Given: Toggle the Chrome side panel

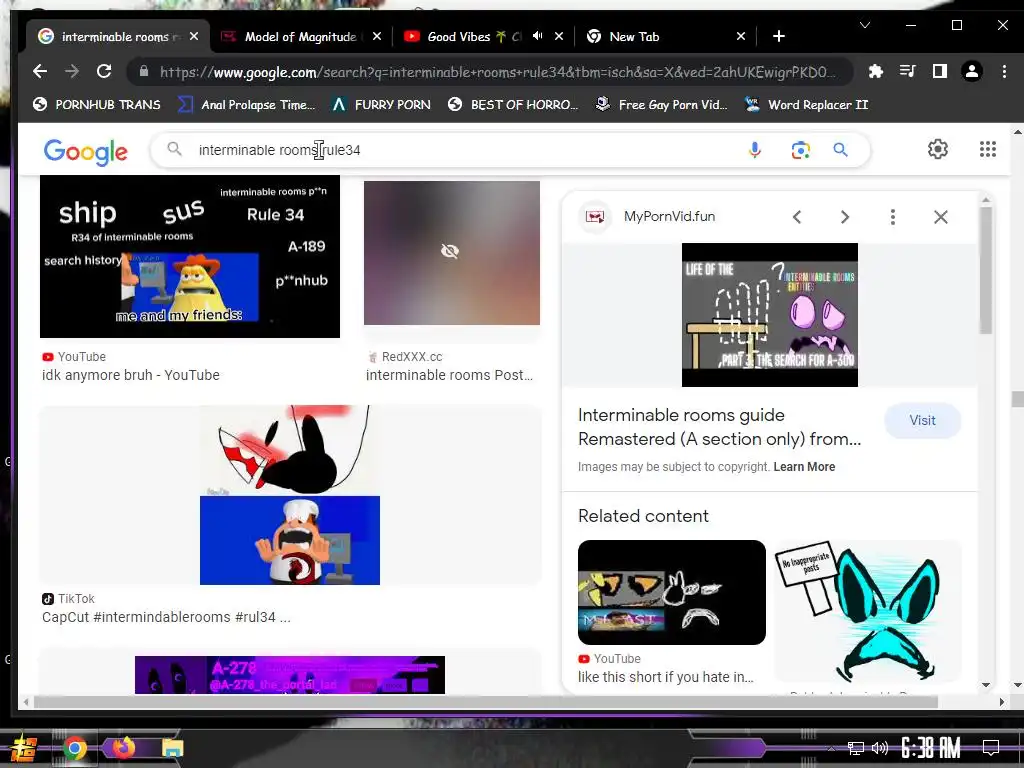Looking at the screenshot, I should 940,71.
